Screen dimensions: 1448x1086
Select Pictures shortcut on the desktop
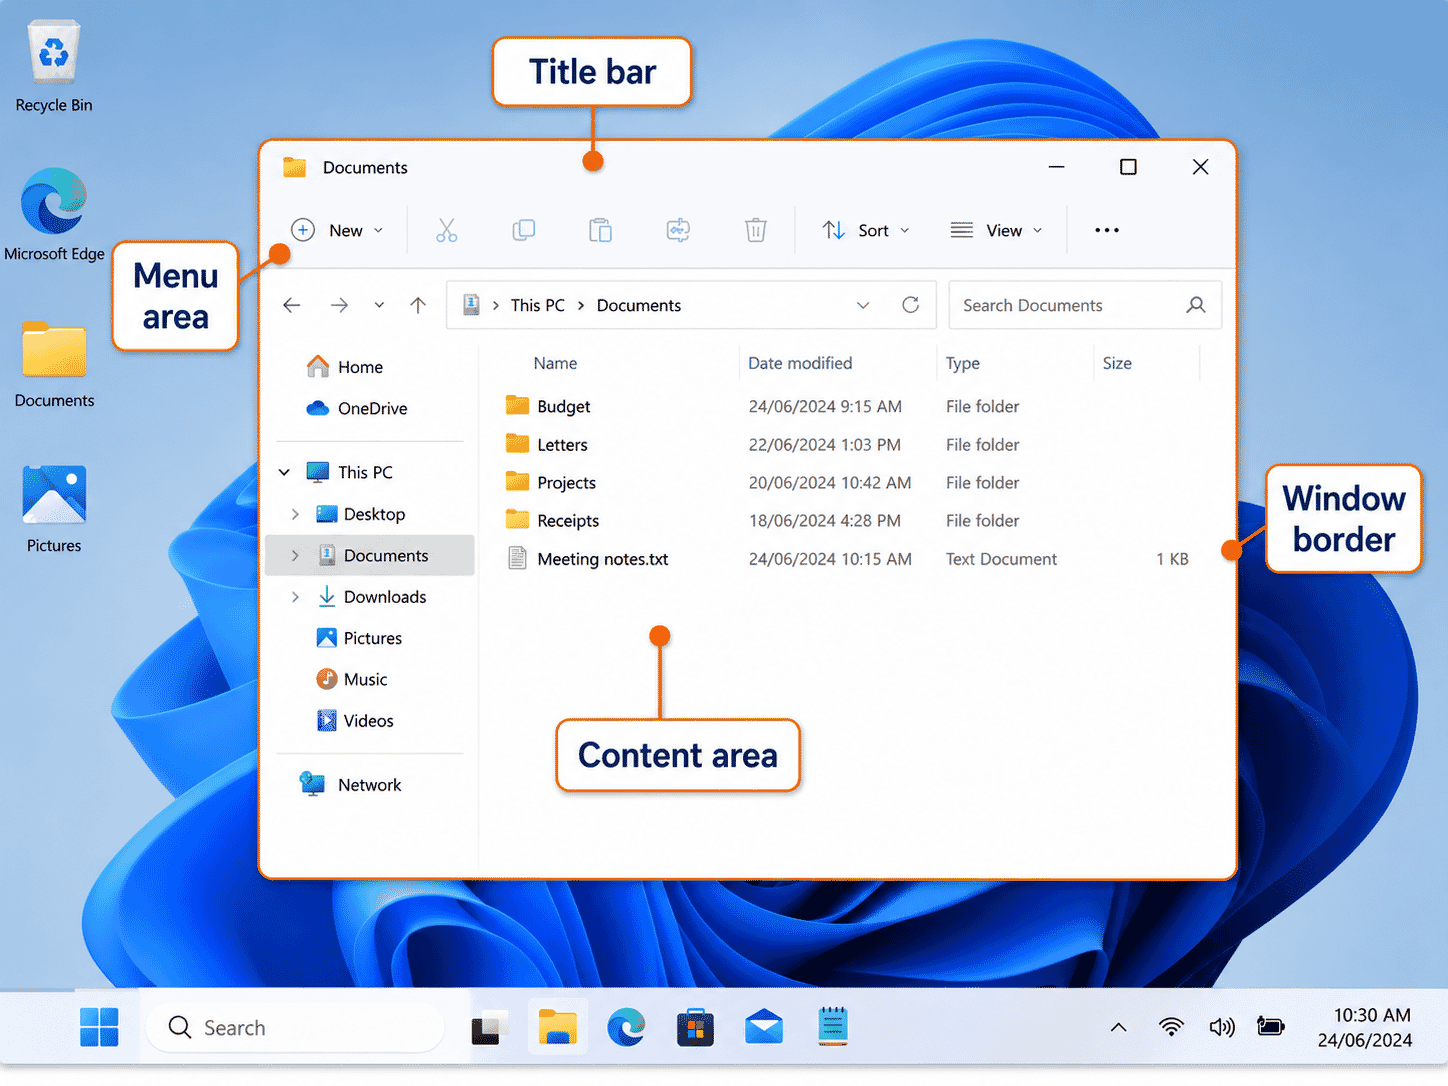(54, 509)
